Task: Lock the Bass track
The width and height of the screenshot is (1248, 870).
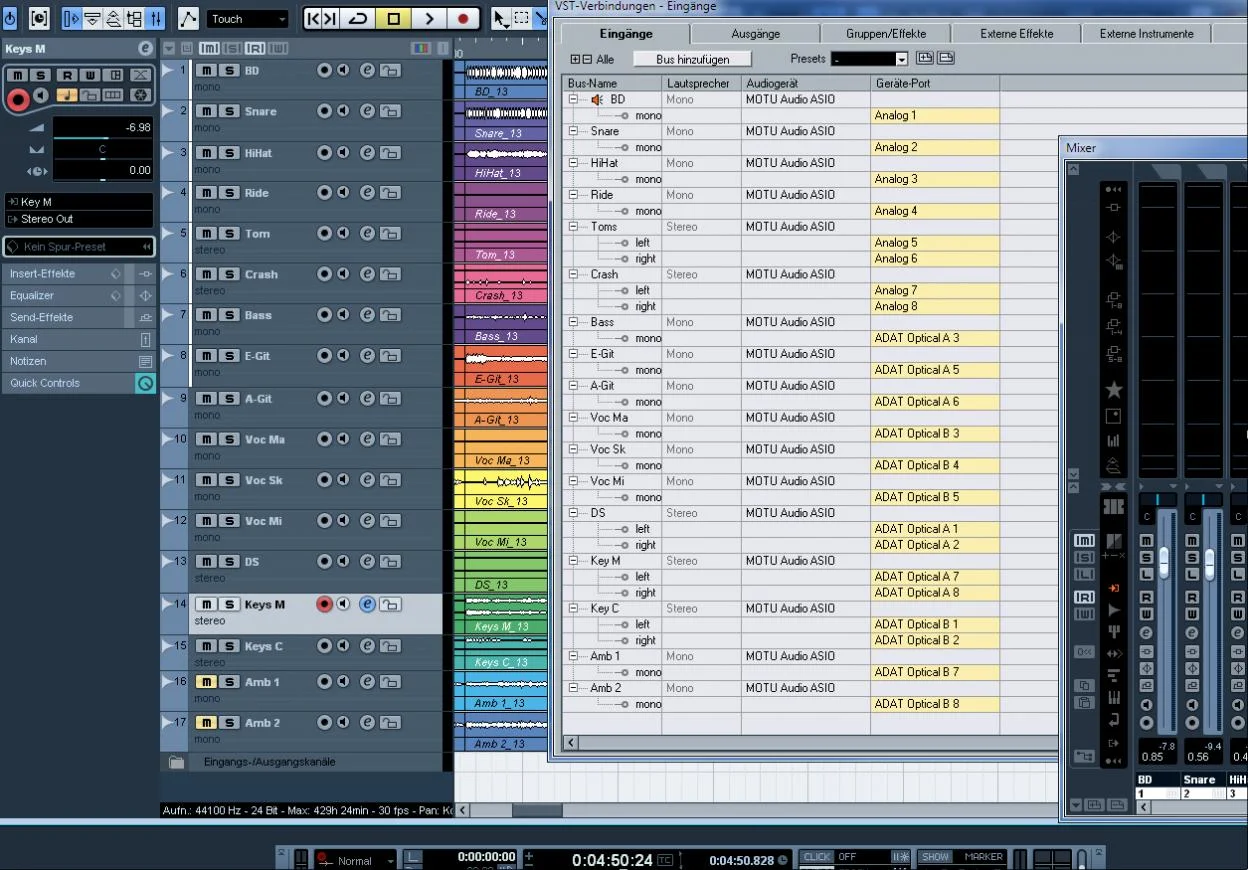Action: point(389,315)
